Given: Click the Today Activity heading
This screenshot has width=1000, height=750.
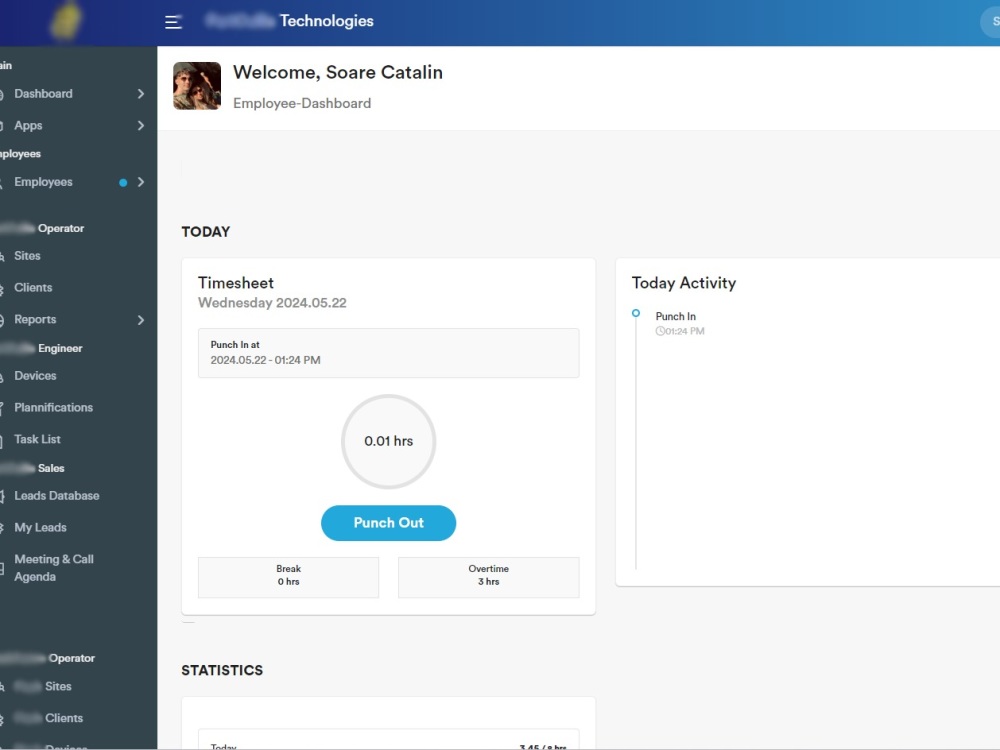Looking at the screenshot, I should [684, 283].
